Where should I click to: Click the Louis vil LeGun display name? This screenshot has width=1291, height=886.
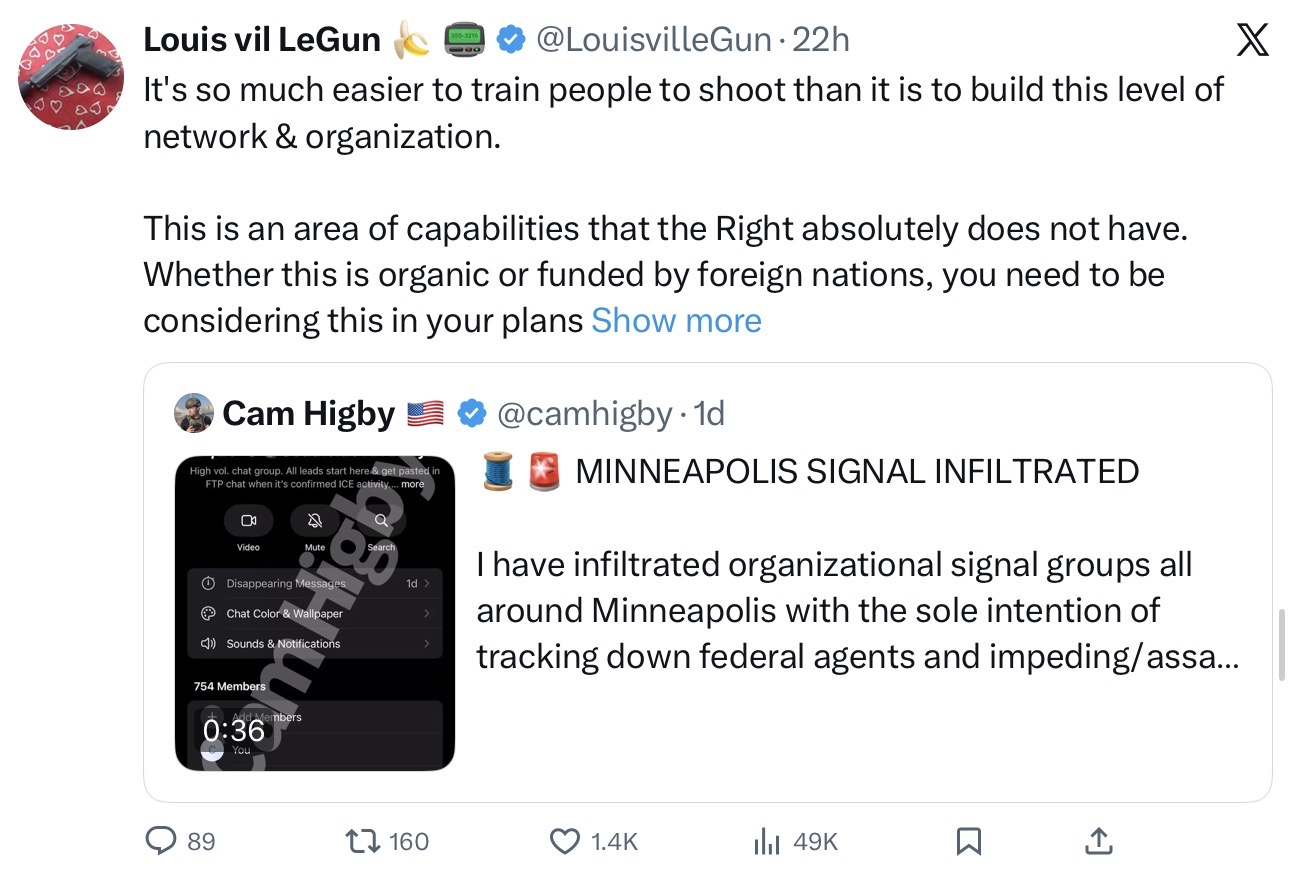click(x=262, y=40)
